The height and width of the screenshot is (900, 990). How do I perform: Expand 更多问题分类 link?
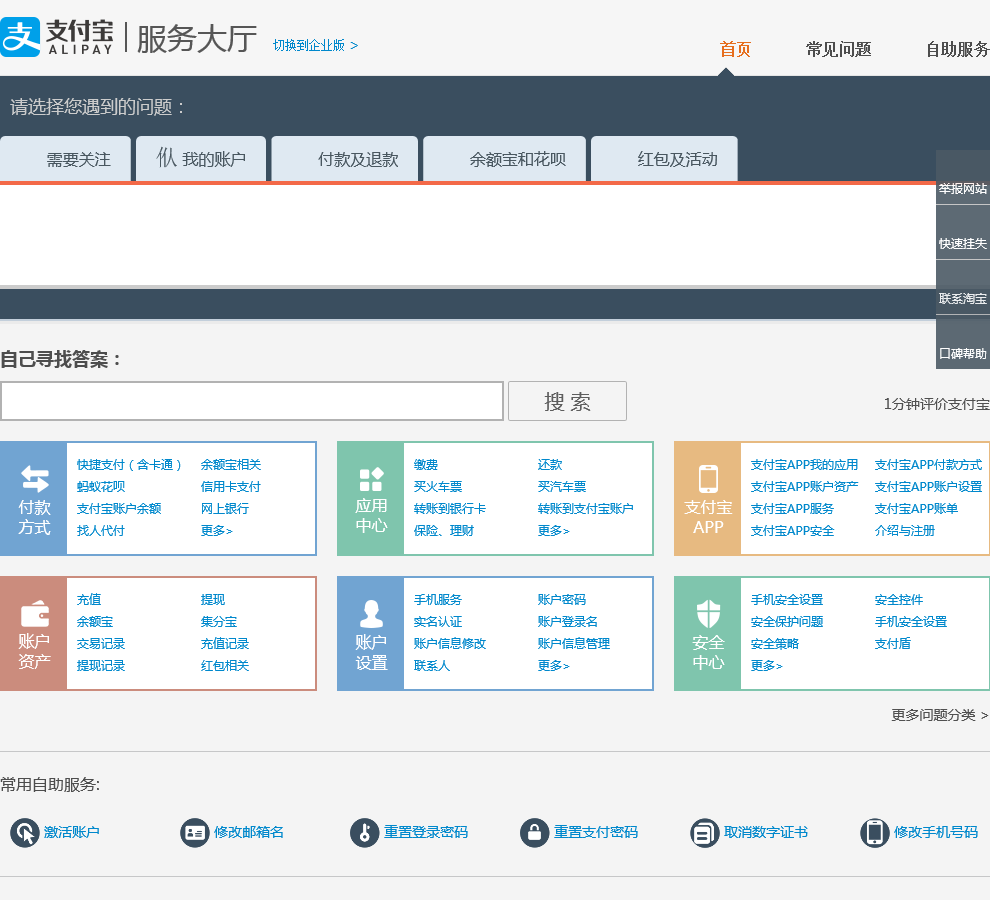click(x=939, y=715)
